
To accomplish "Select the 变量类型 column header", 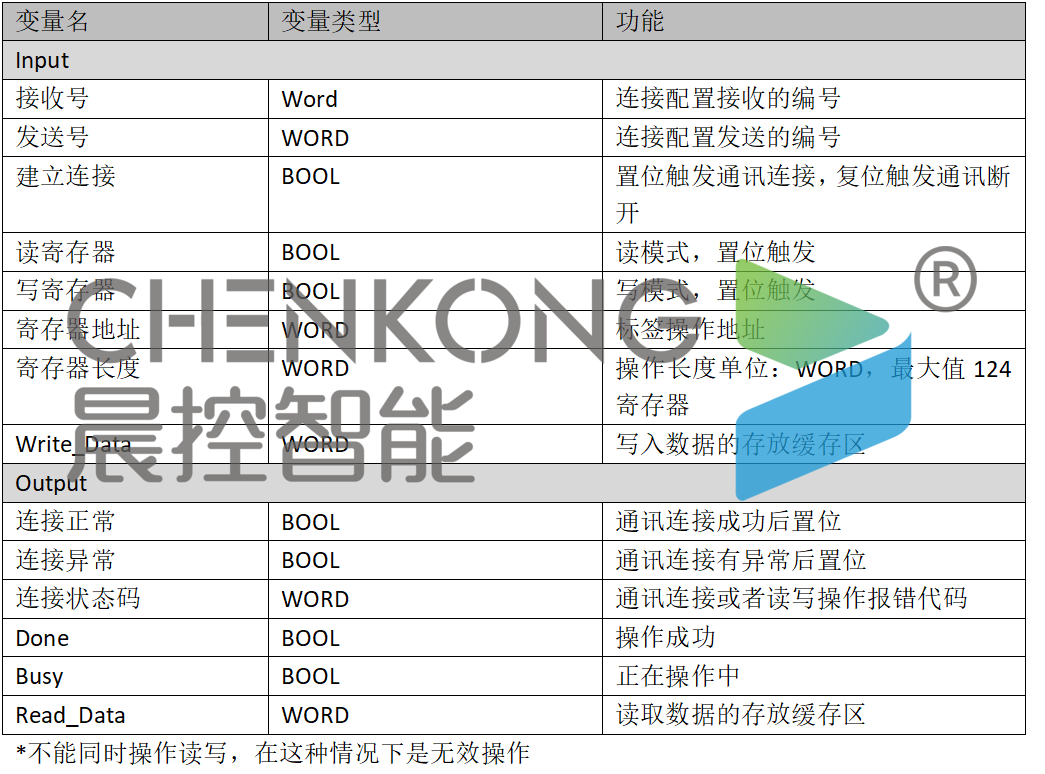I will 330,20.
